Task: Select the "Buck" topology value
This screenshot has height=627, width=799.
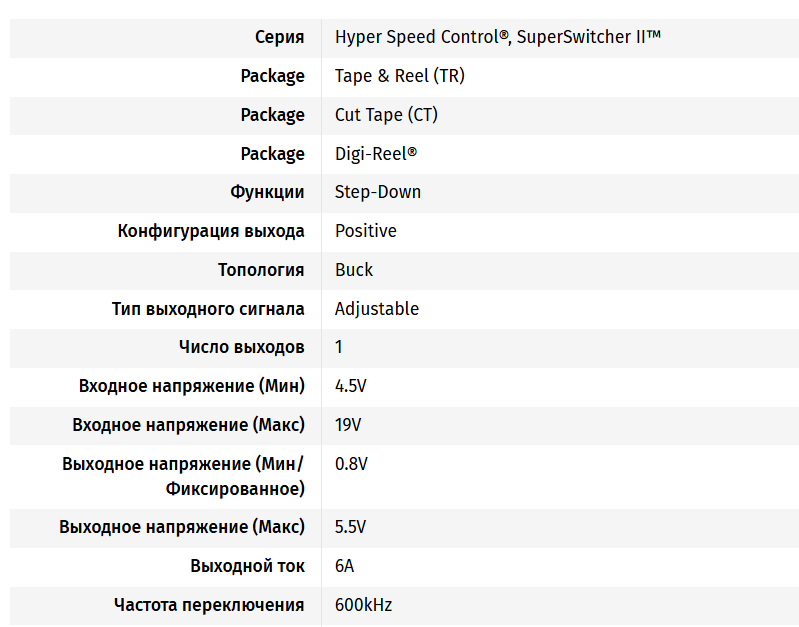Action: pos(354,270)
